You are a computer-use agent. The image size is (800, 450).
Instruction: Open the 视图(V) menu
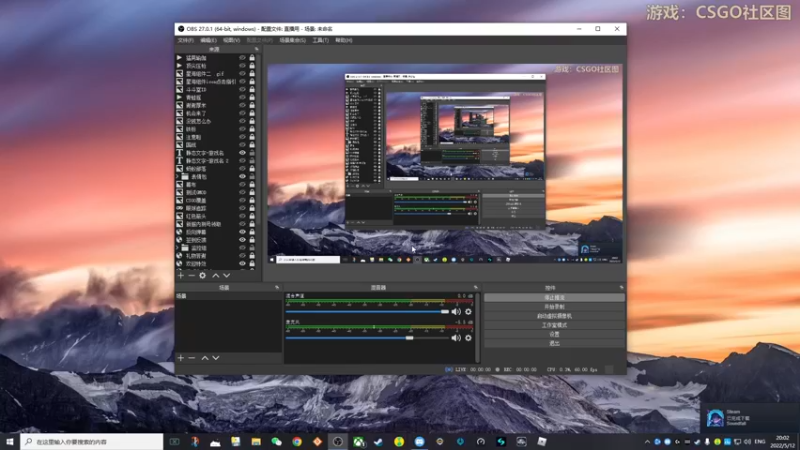point(231,40)
